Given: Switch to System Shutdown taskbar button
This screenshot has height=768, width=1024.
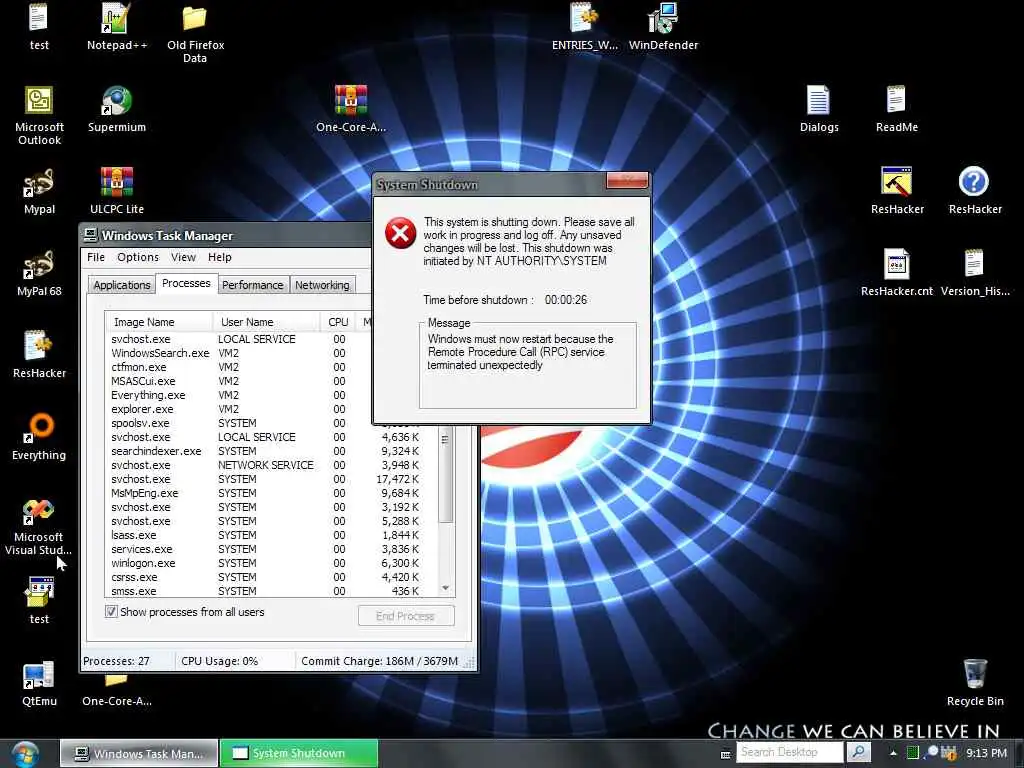Looking at the screenshot, I should 299,754.
